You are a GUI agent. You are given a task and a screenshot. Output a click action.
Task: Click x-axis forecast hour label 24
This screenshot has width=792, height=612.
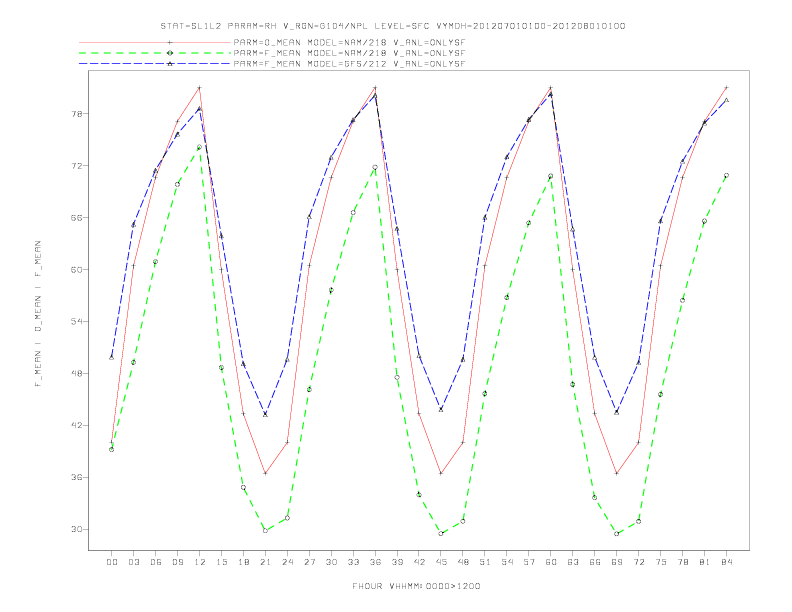pos(287,562)
